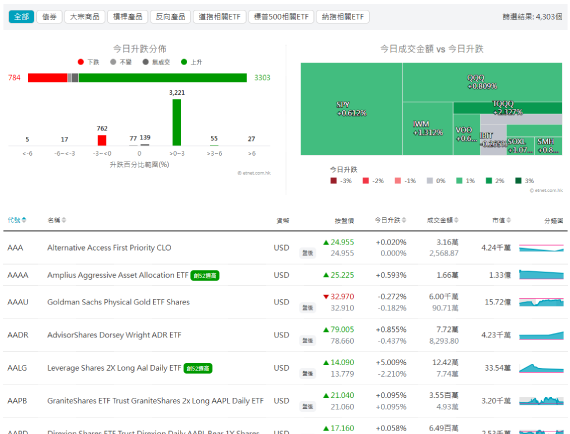Open the AAAA ticker link
Screen dimensions: 570x434
click(18, 275)
